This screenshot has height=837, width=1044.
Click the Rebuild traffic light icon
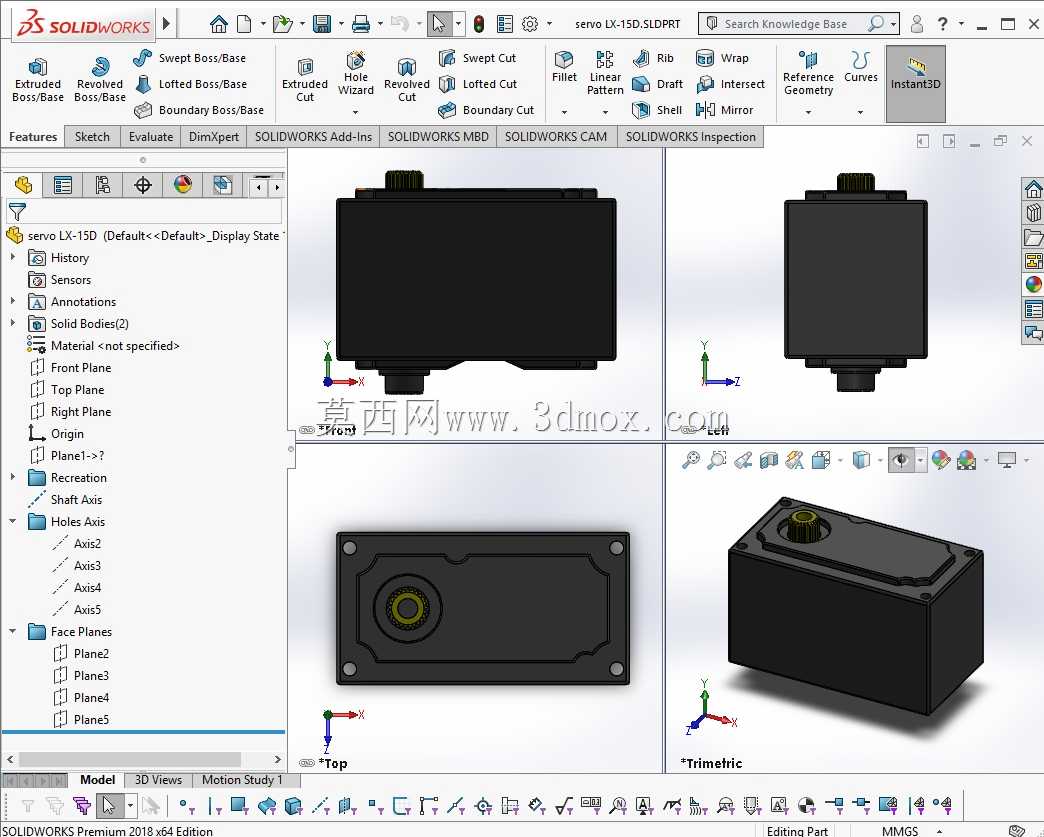point(479,25)
